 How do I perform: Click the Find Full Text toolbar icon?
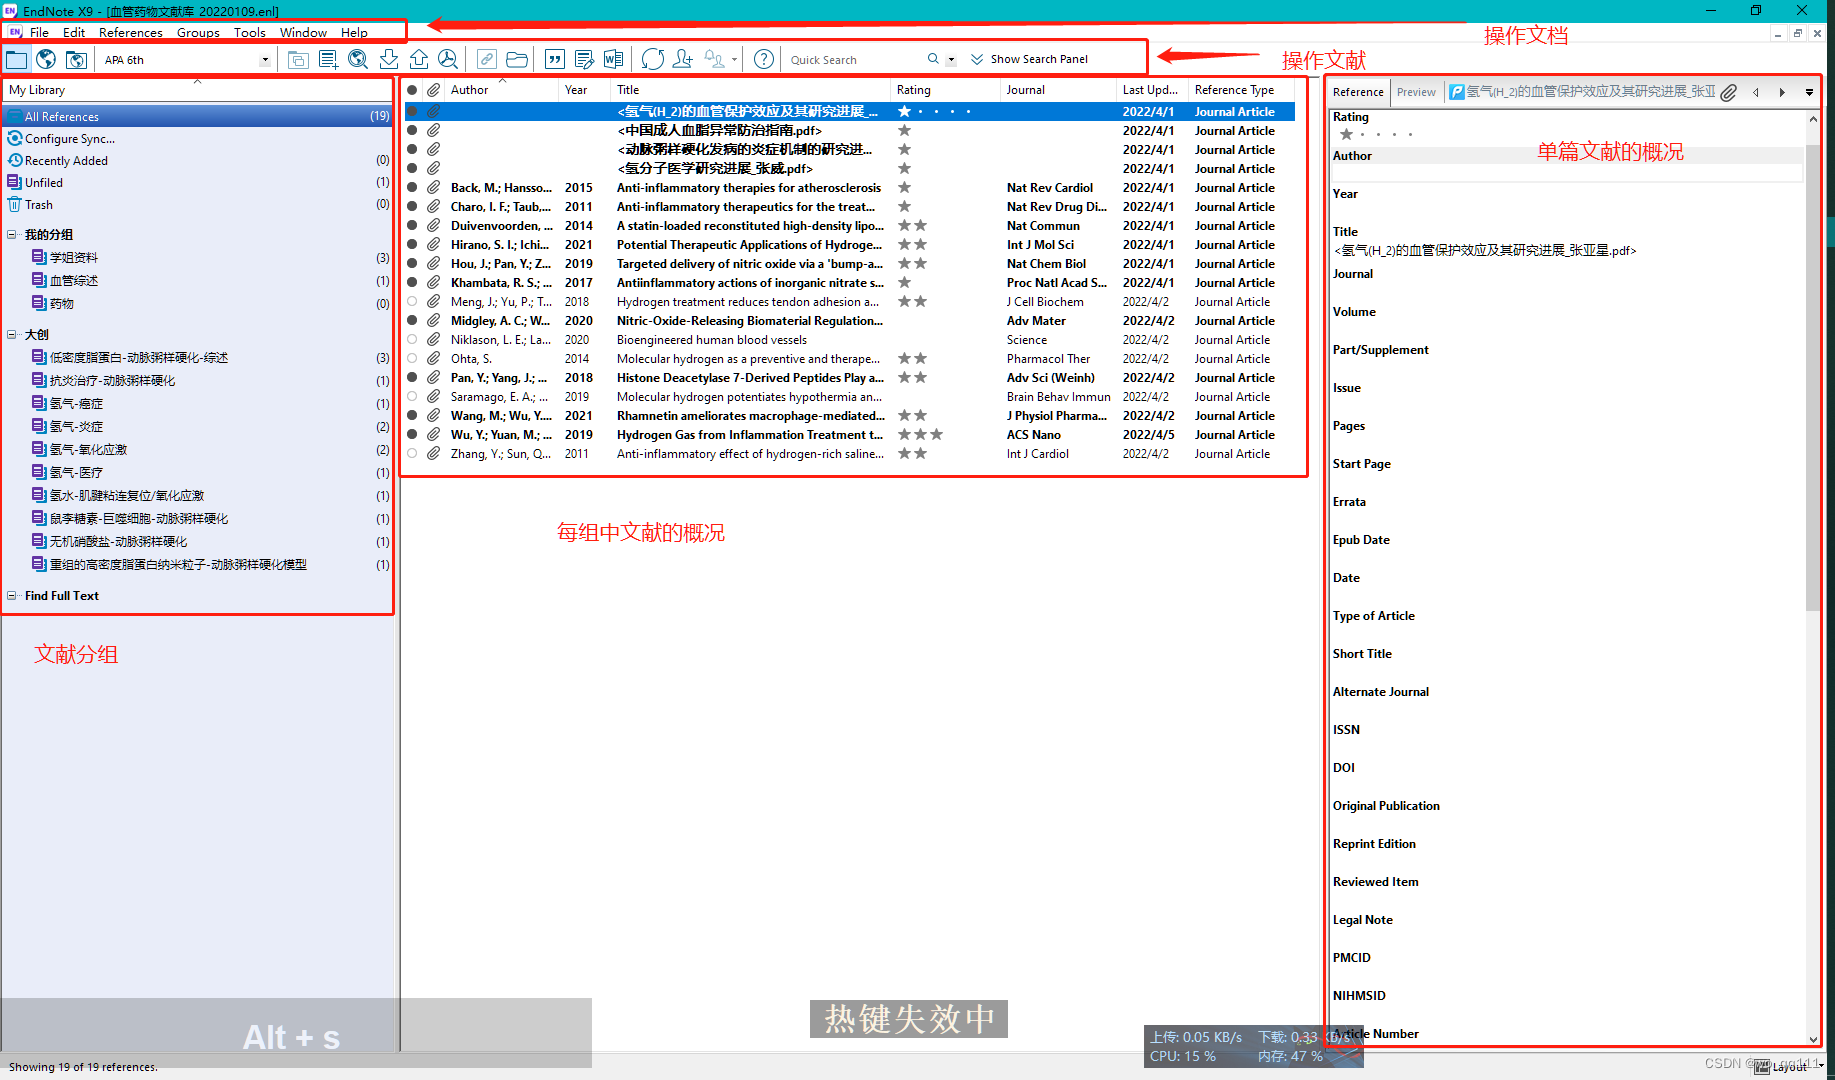click(448, 59)
